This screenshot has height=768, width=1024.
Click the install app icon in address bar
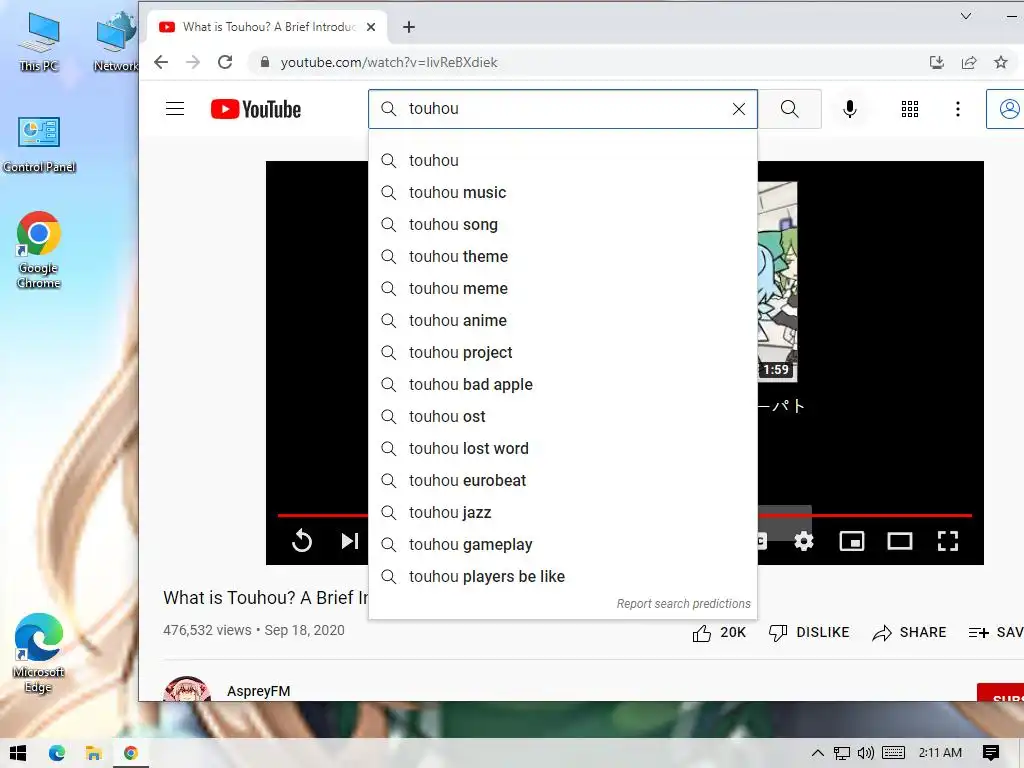click(x=937, y=62)
